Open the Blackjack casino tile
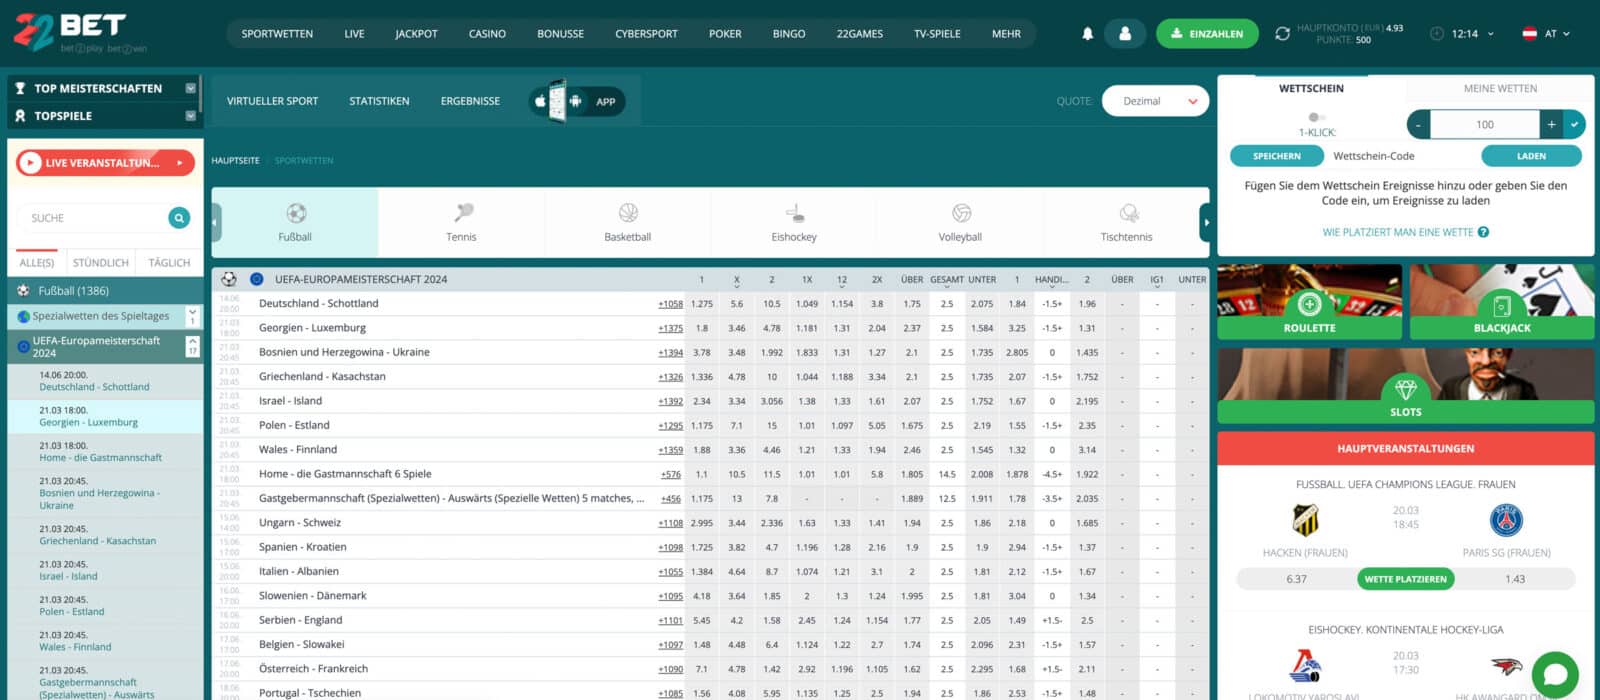The image size is (1600, 700). coord(1502,303)
